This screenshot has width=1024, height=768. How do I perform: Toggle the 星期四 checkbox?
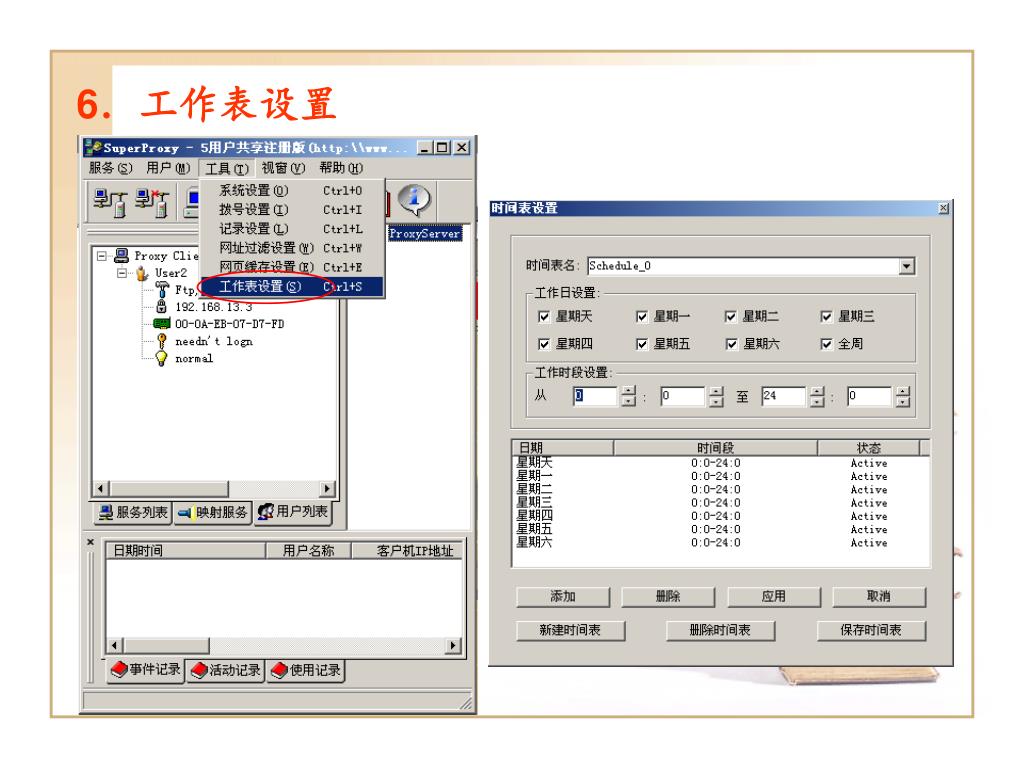[544, 344]
